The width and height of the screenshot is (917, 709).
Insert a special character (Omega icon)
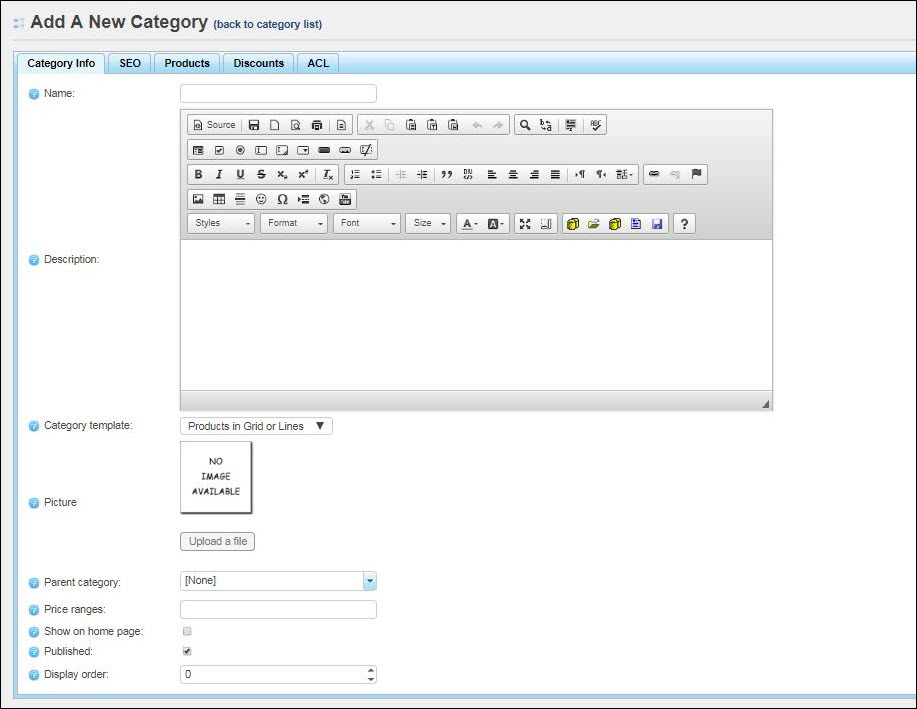pyautogui.click(x=282, y=199)
